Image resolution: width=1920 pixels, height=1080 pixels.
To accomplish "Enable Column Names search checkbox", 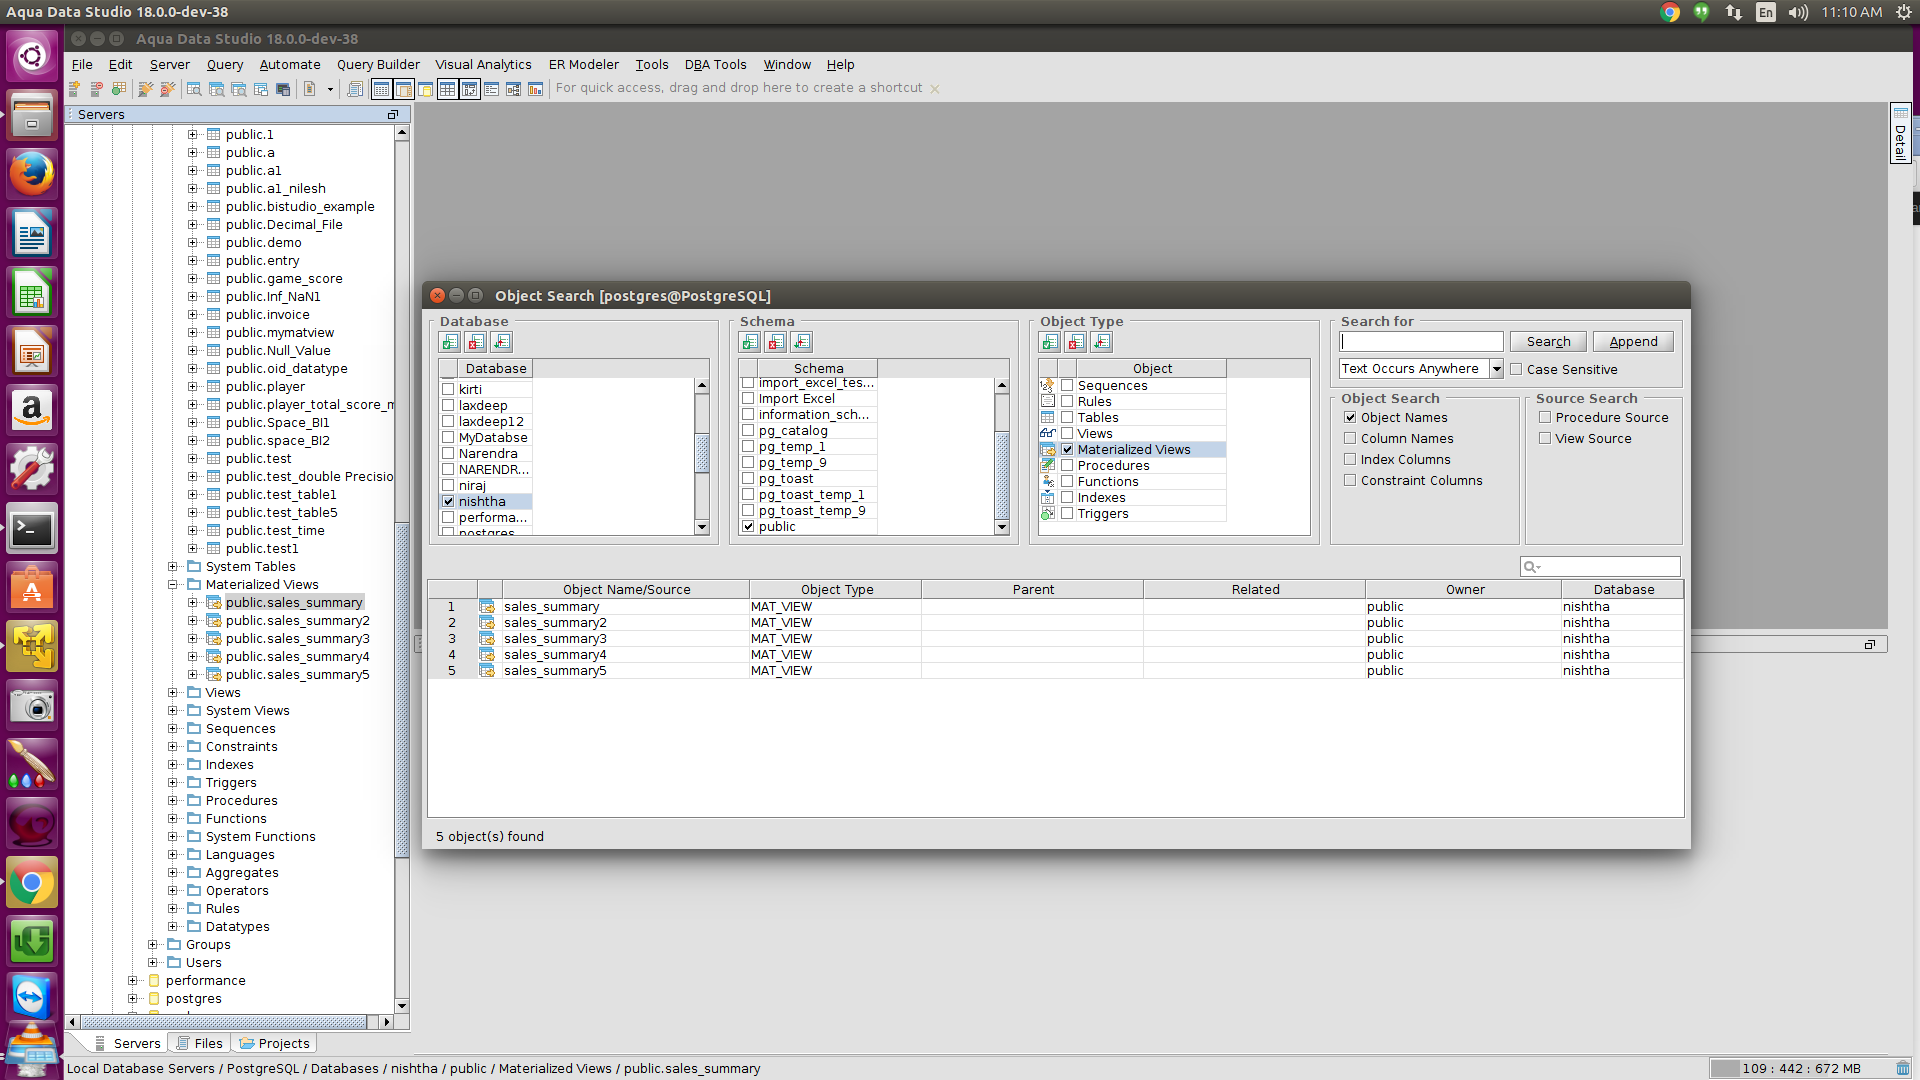I will (x=1350, y=438).
